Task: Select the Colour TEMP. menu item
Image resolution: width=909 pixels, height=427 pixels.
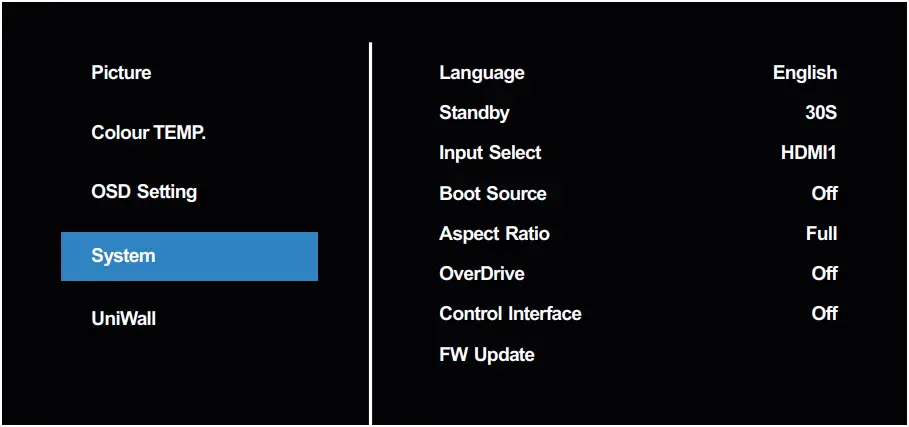Action: tap(148, 133)
